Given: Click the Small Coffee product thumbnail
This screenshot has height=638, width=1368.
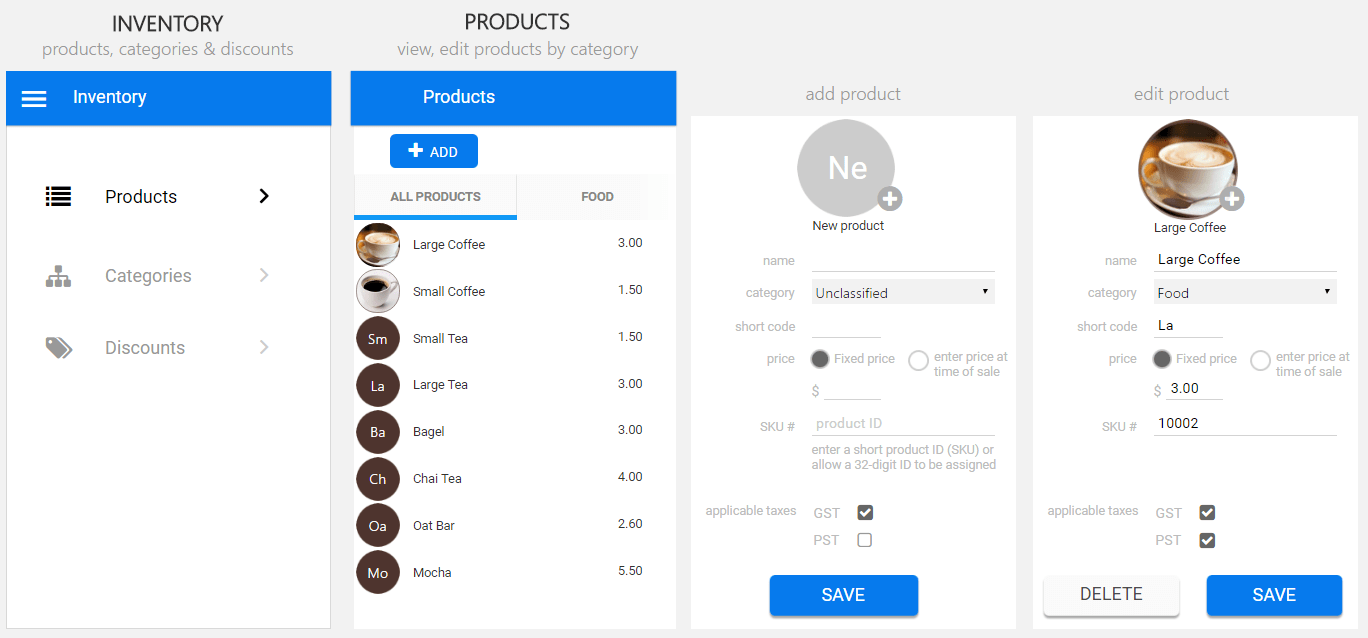Looking at the screenshot, I should (x=378, y=291).
